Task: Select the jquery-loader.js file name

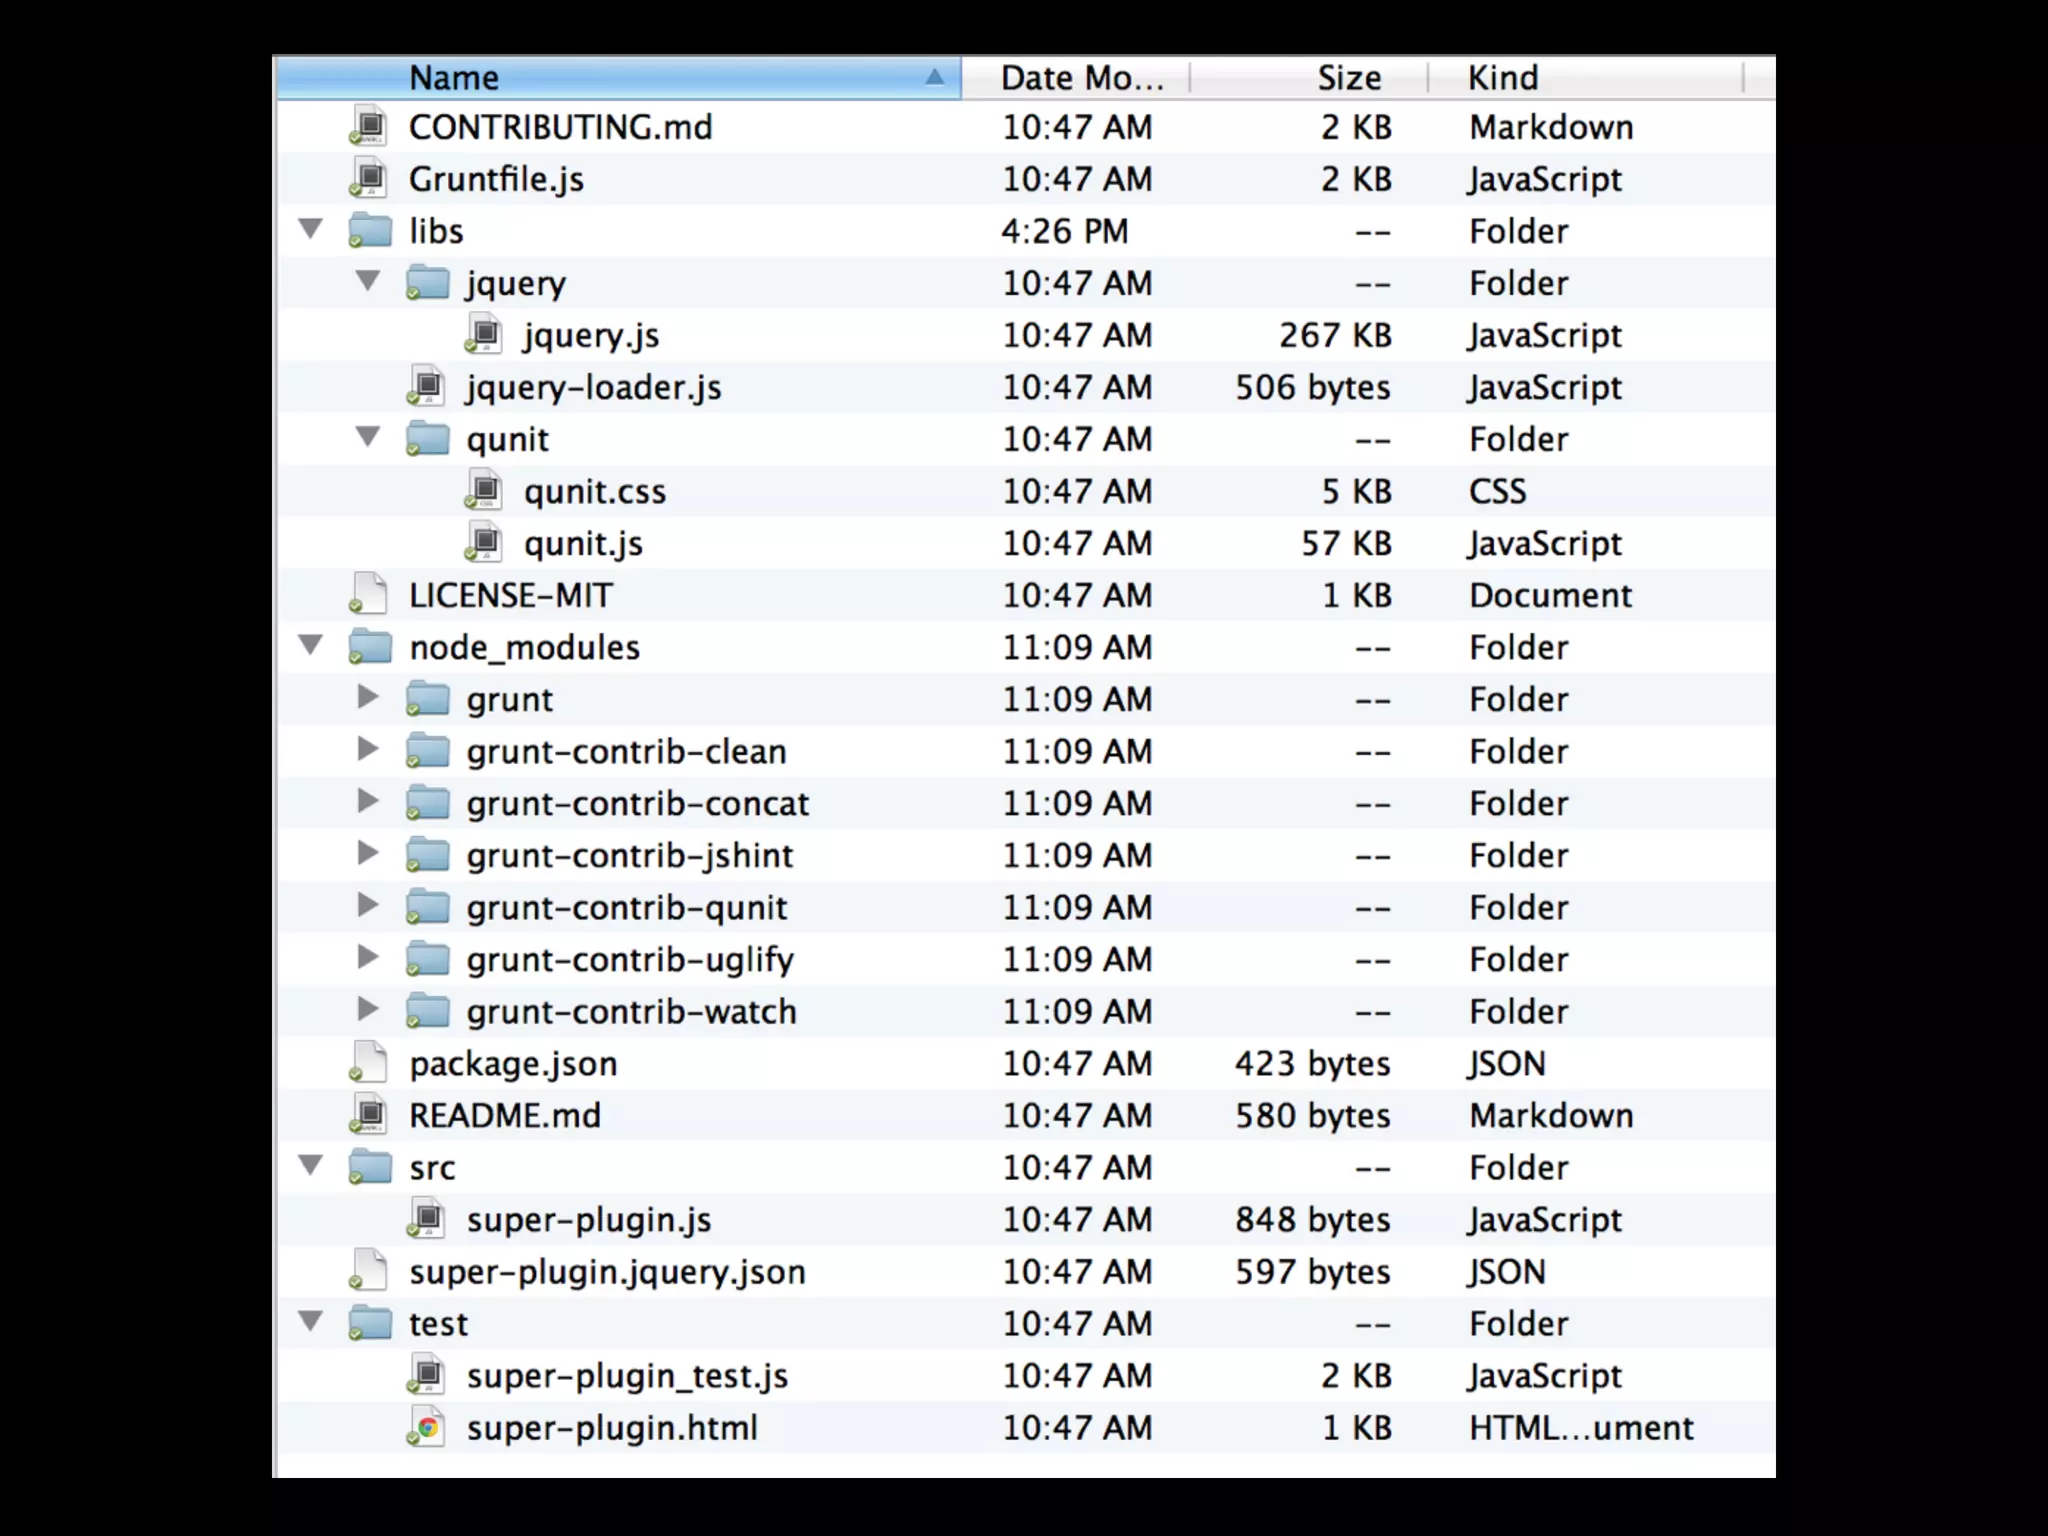Action: tap(594, 388)
